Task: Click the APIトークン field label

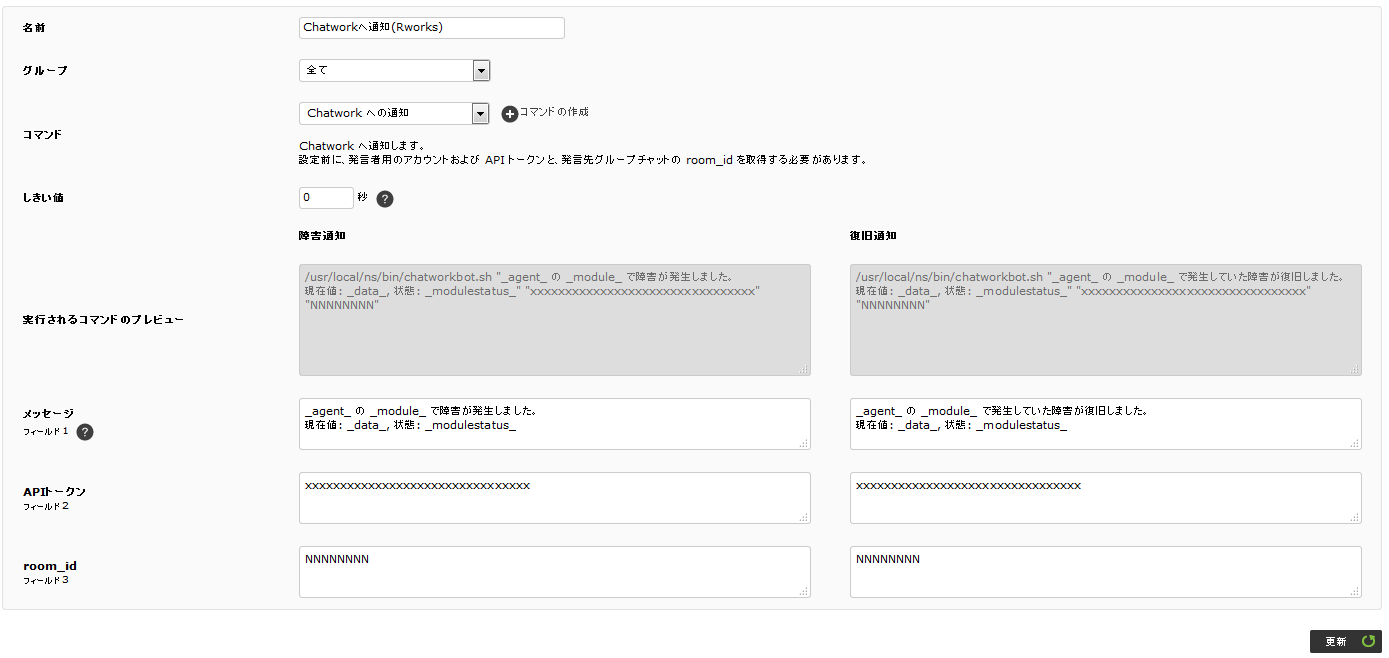Action: tap(54, 492)
